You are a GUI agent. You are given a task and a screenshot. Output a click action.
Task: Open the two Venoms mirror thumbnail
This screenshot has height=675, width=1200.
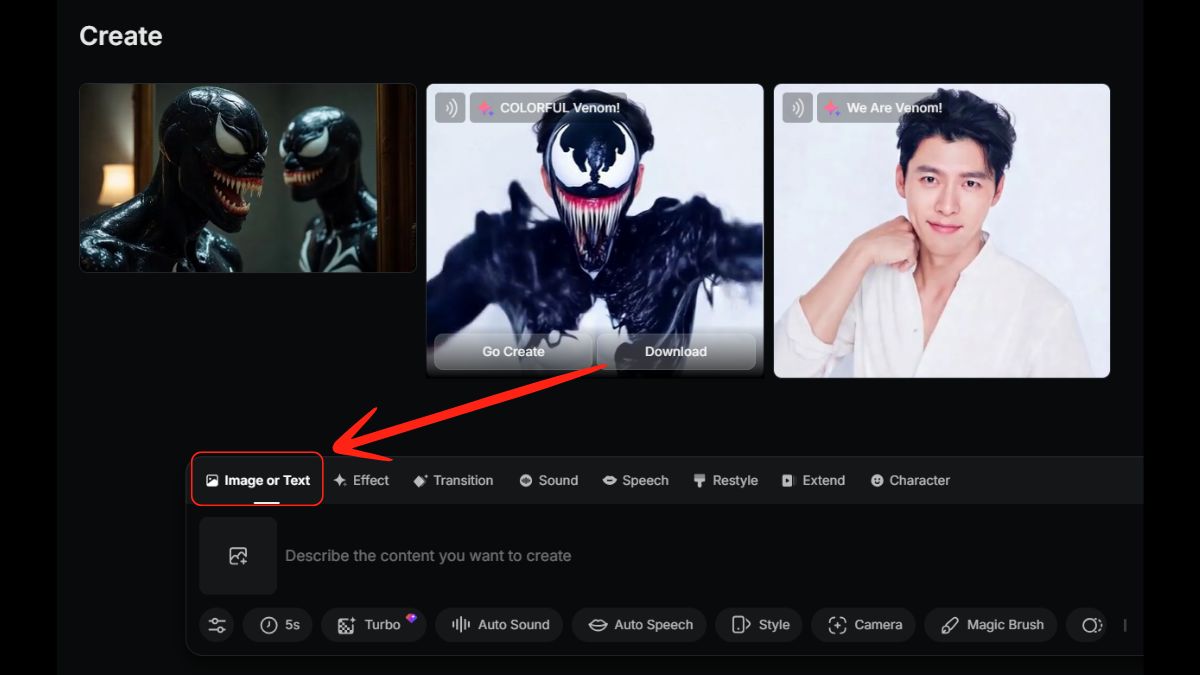248,178
